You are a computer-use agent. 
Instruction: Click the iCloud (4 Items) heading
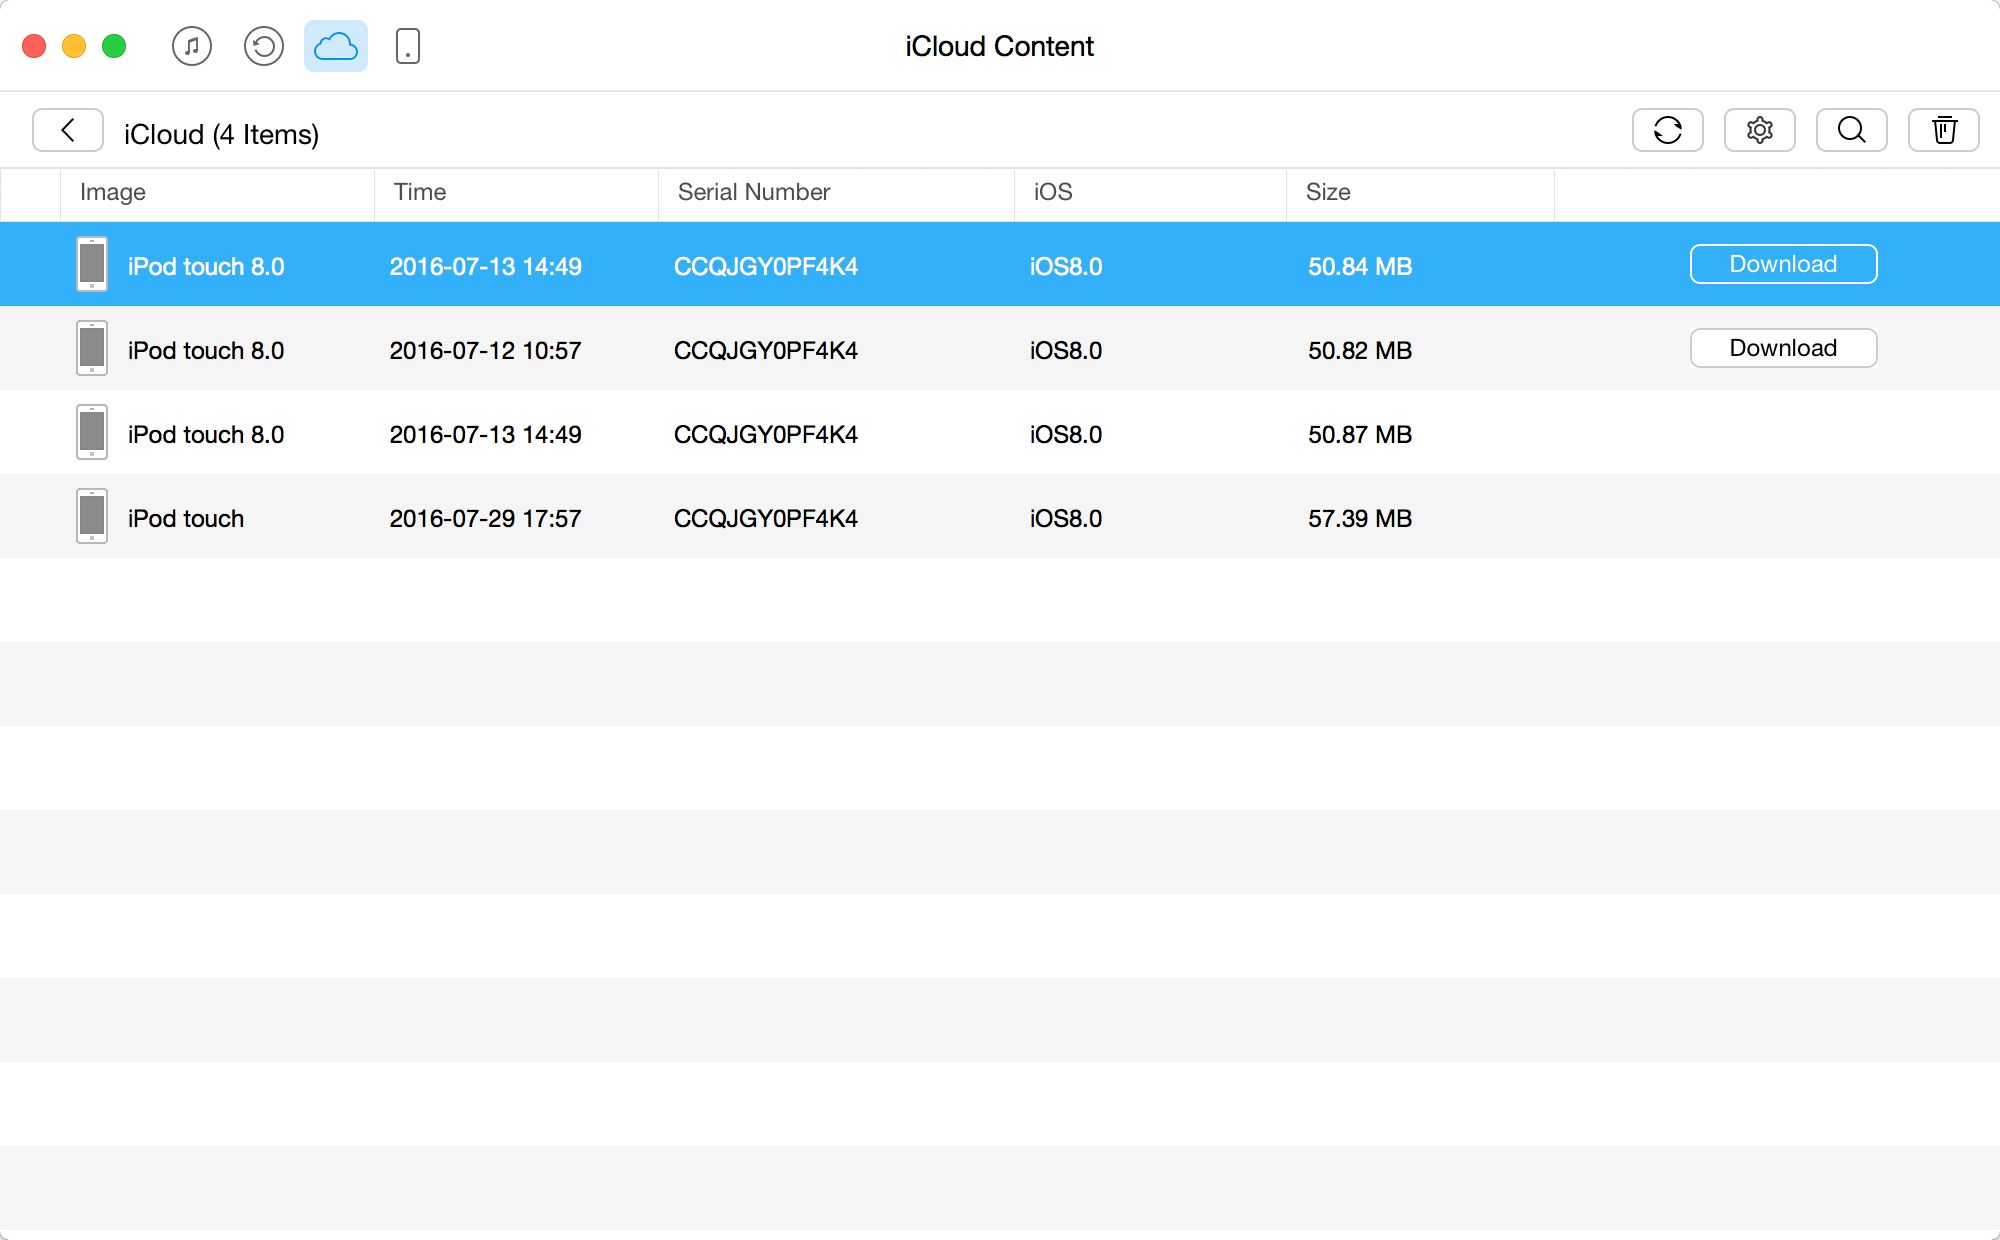(221, 134)
